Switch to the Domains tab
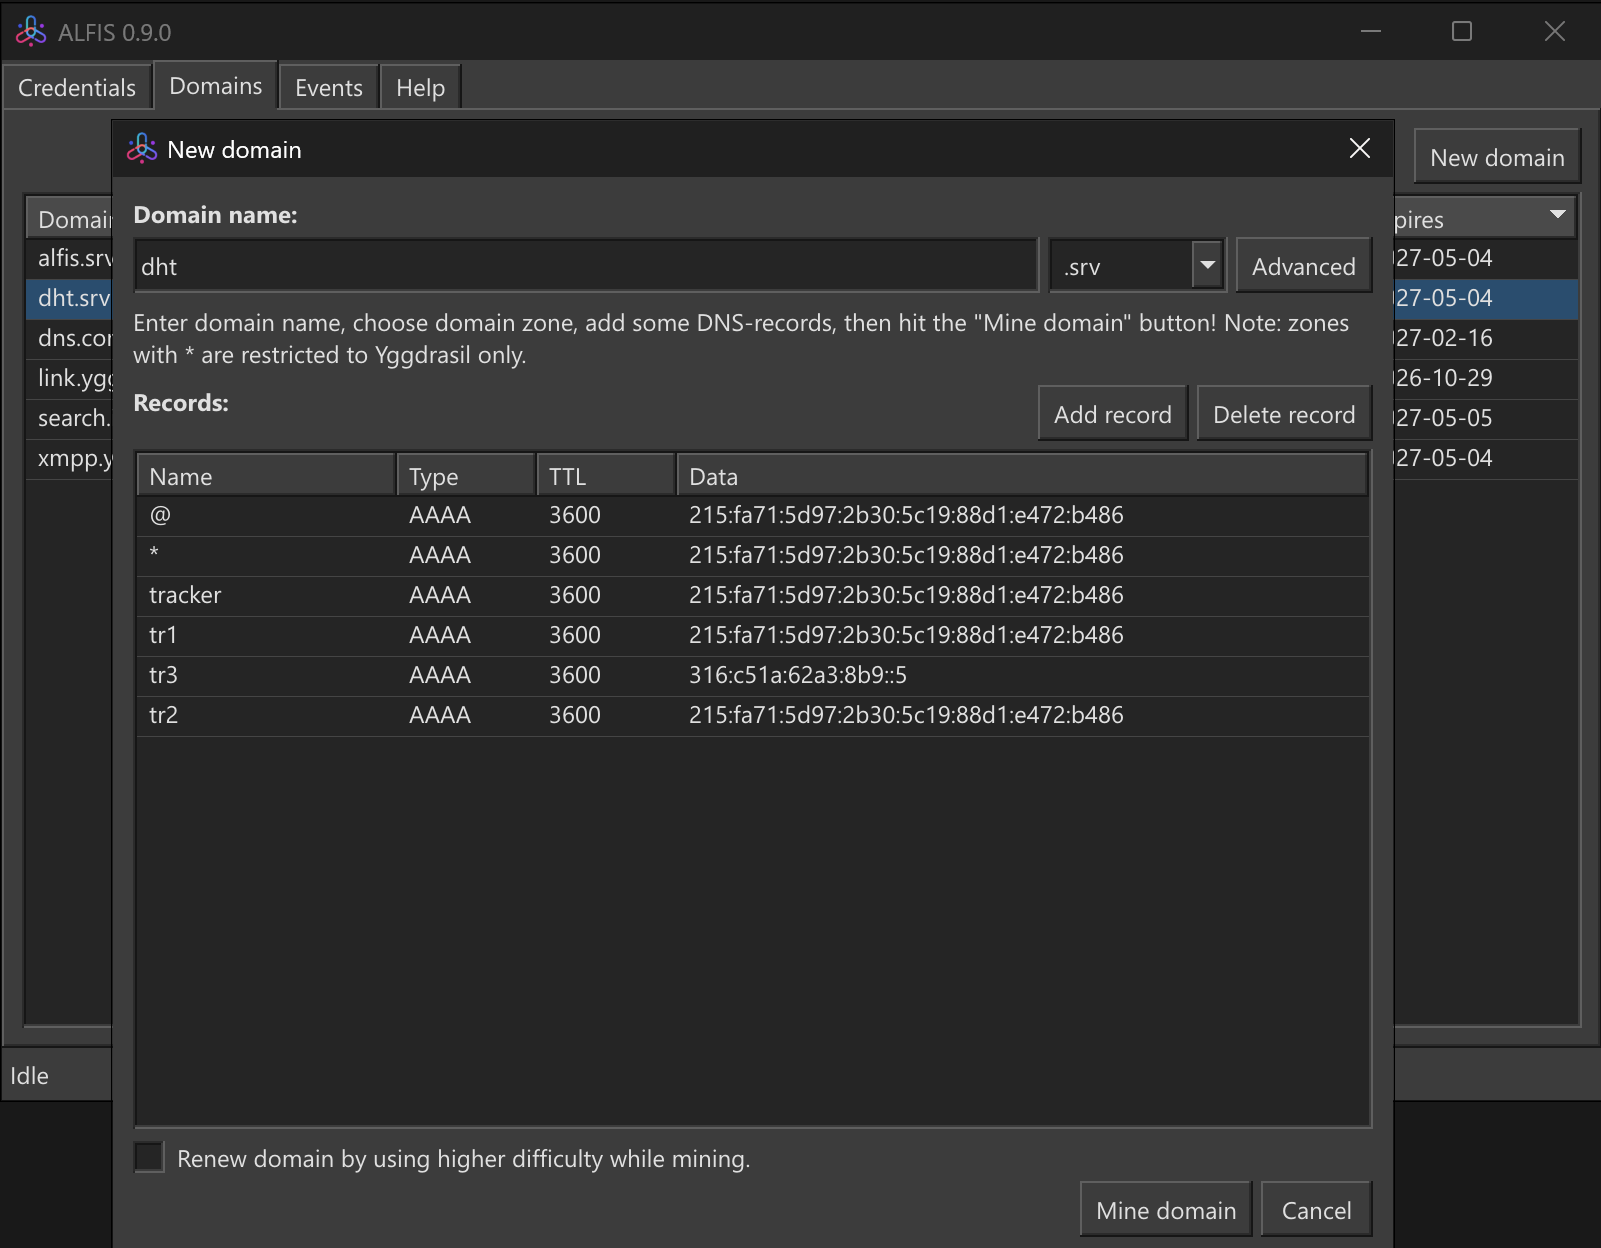 click(216, 86)
